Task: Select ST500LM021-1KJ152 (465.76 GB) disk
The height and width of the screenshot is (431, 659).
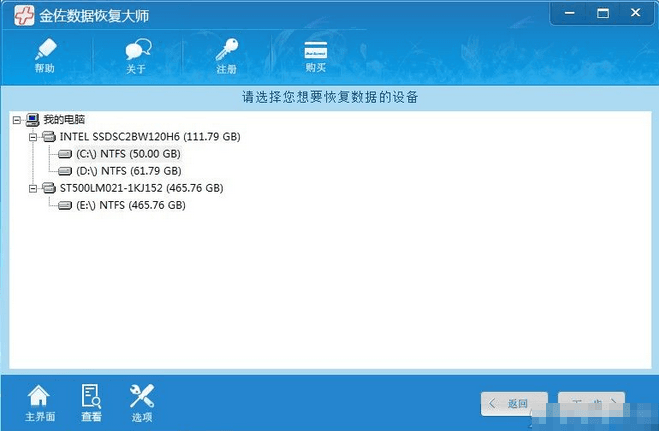Action: [x=142, y=188]
